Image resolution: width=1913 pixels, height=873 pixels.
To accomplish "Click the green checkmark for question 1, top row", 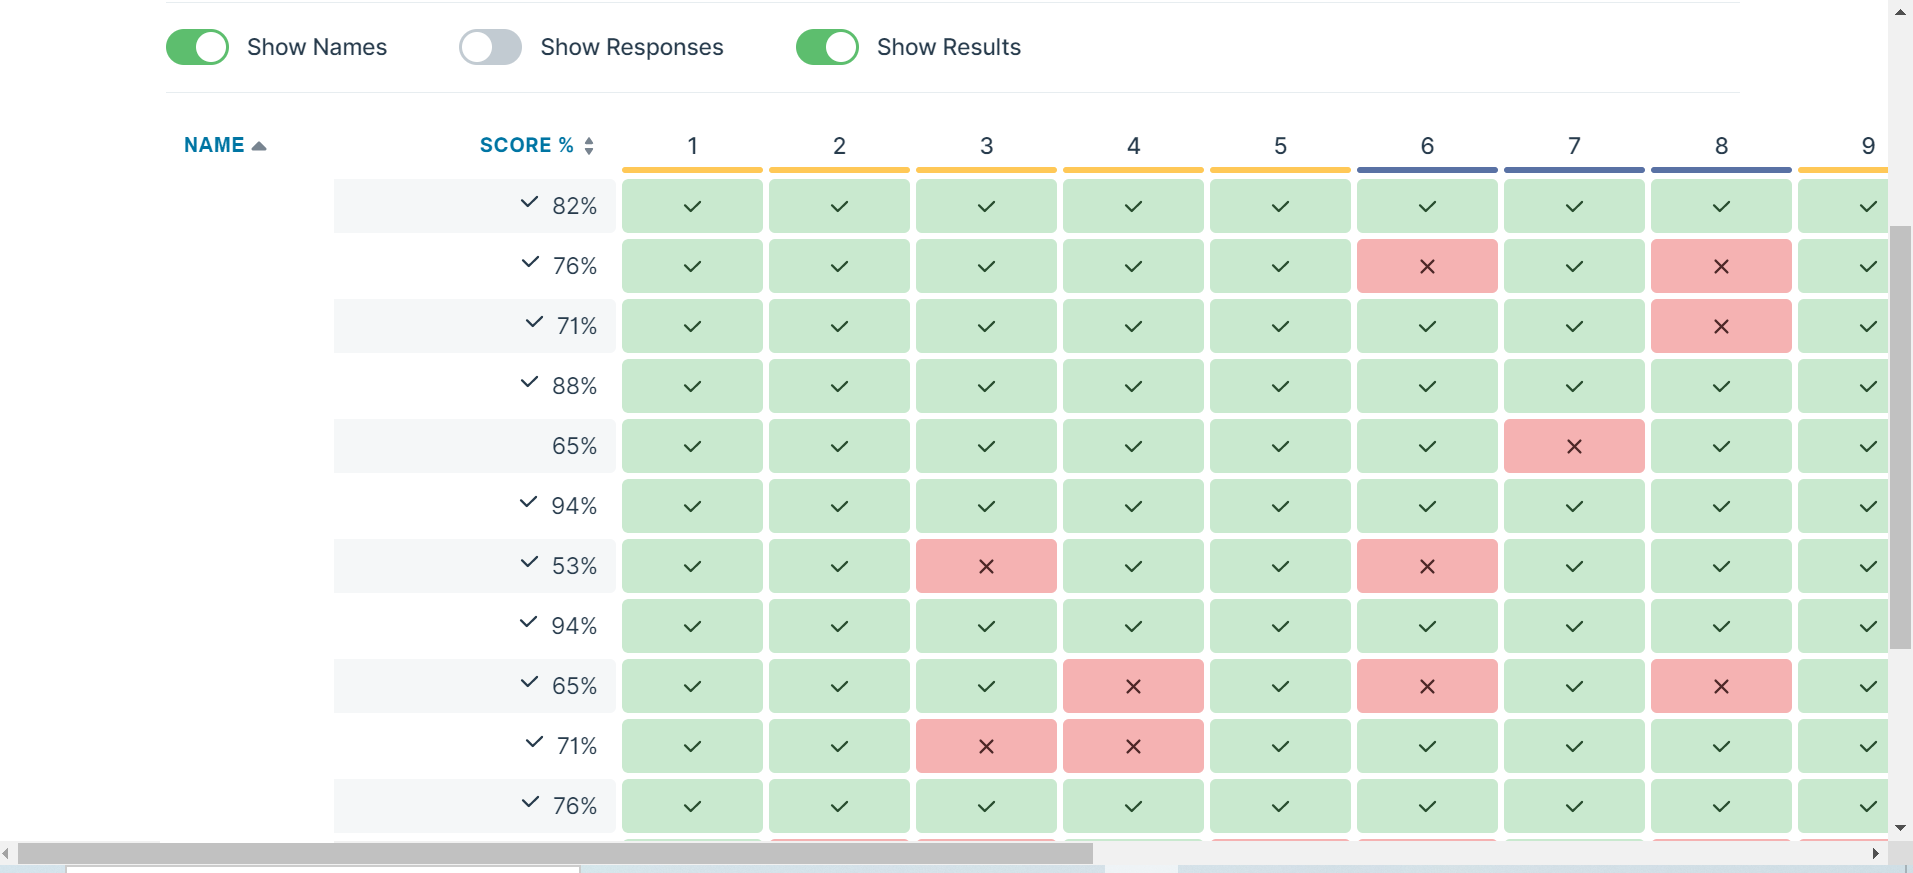I will [x=691, y=206].
